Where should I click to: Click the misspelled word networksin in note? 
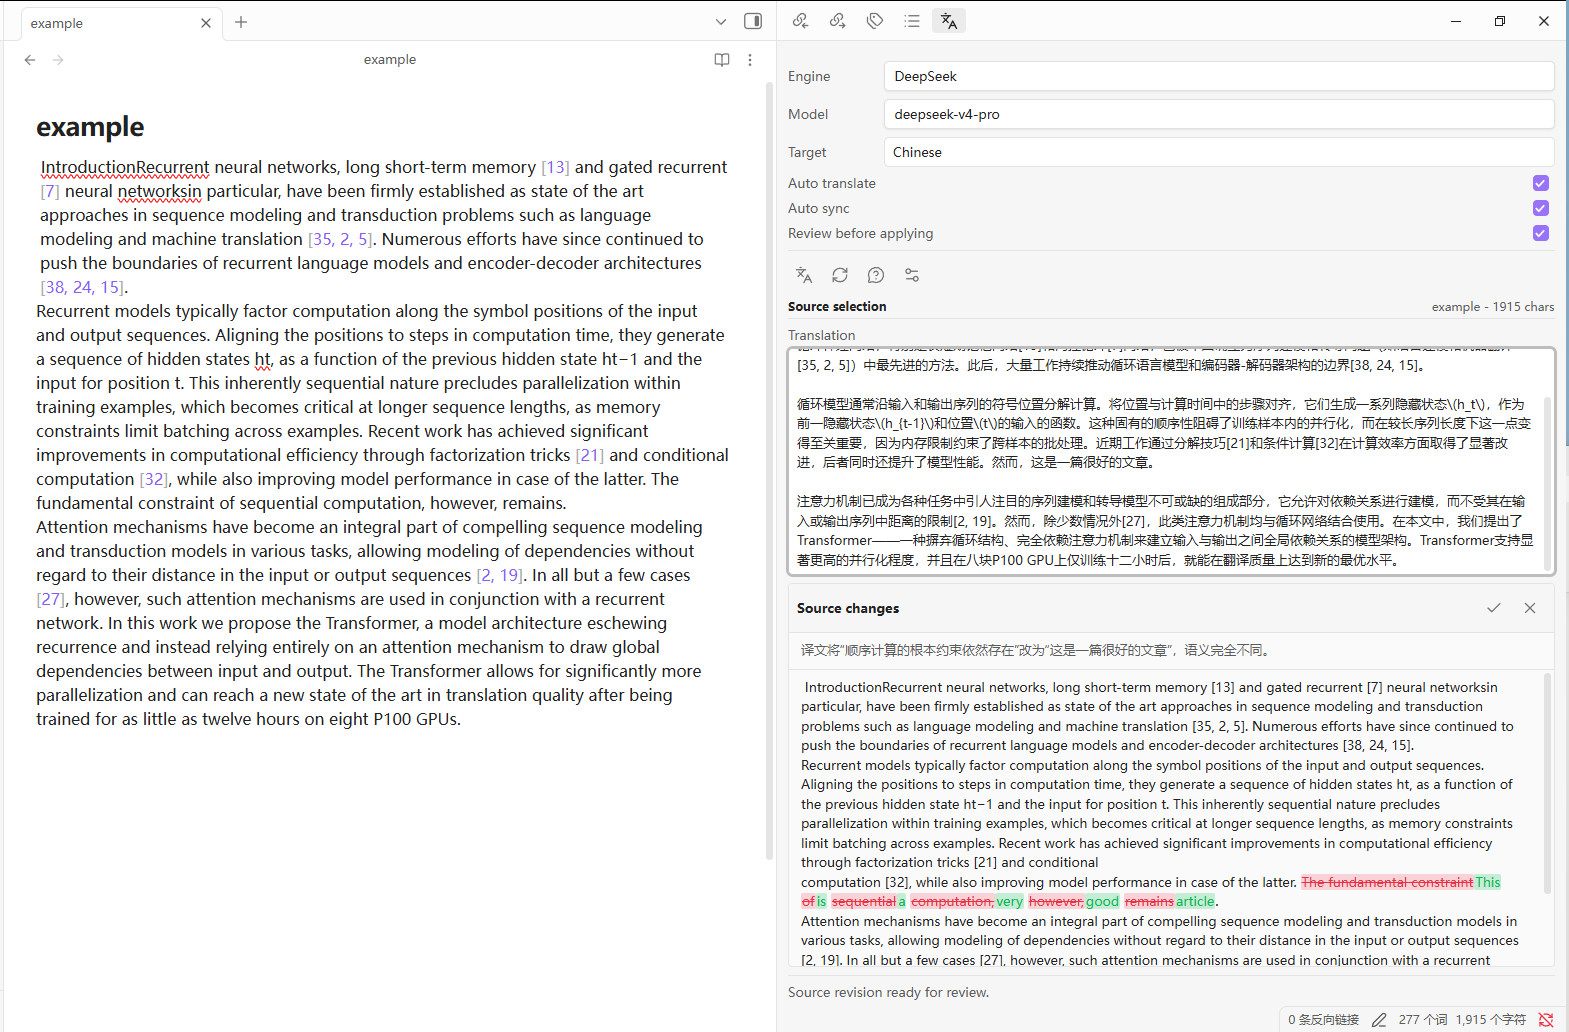click(160, 191)
